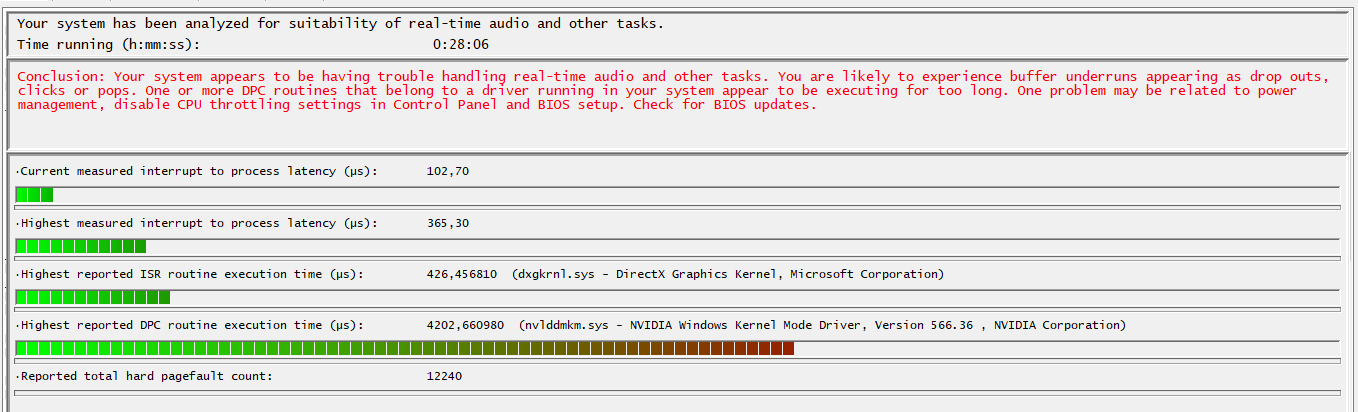Click the "Reported total hard pagefault count" label
This screenshot has width=1358, height=412.
144,376
